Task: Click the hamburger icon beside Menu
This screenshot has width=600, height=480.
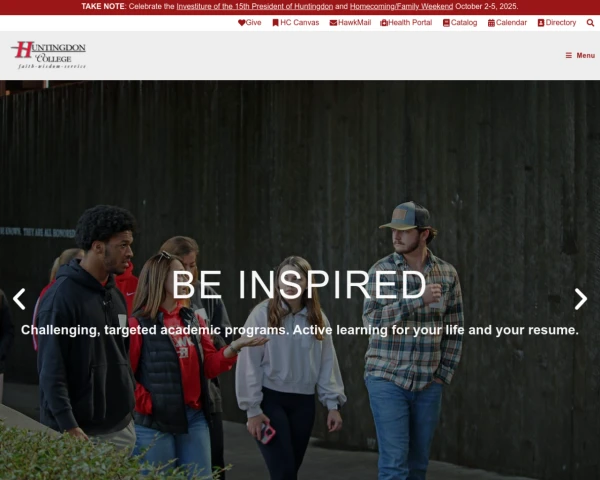Action: coord(569,56)
